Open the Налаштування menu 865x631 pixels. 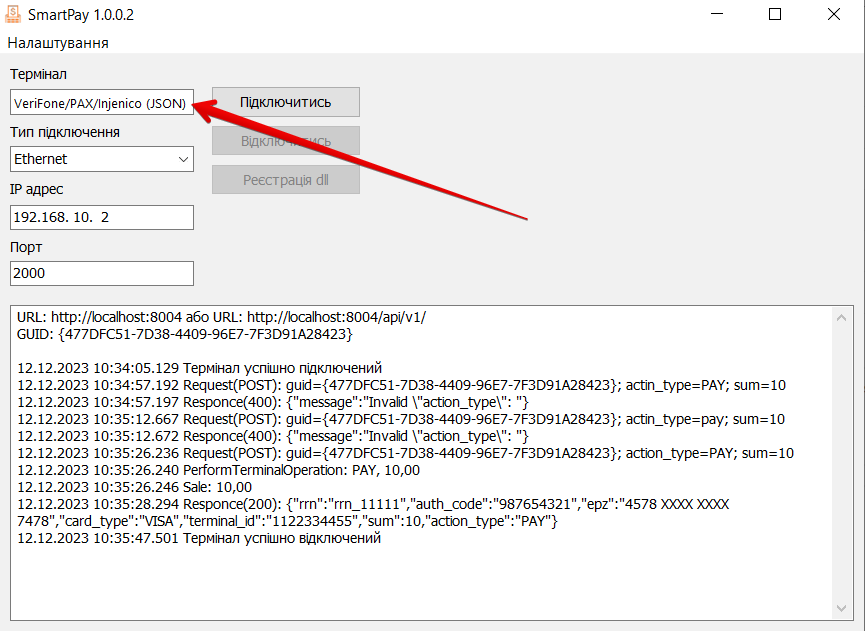(58, 43)
